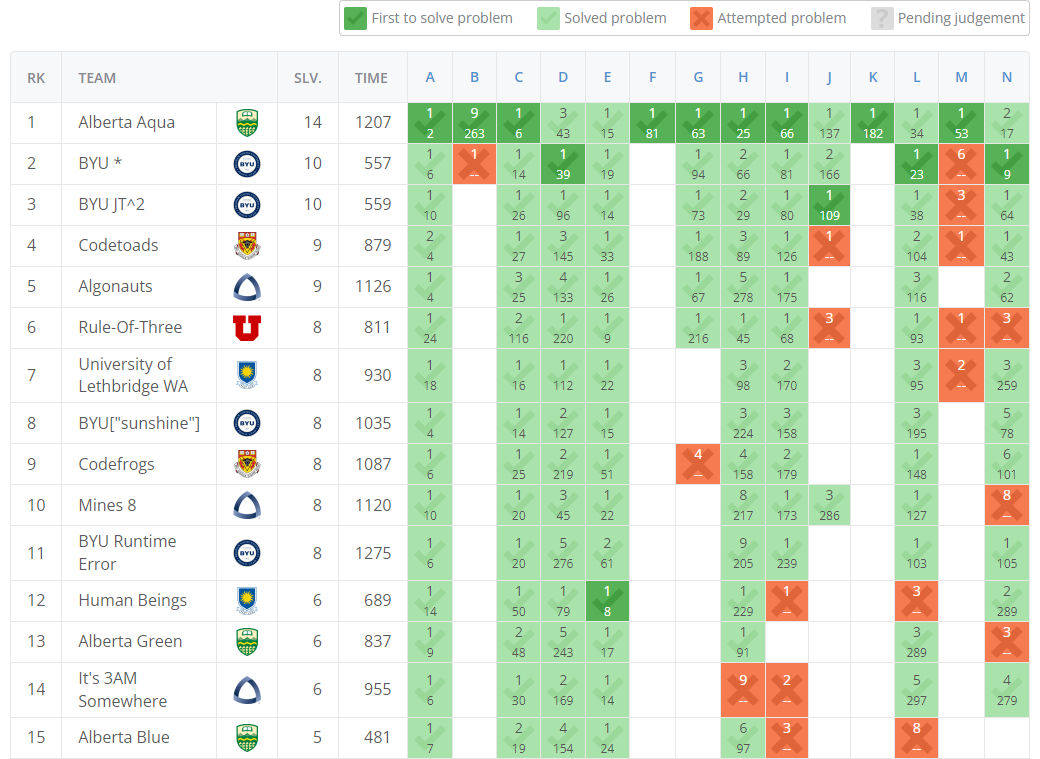Click BYU Runtime Error's red attempt cell on problem H
Viewport: 1040px width, 759px height.
coord(743,552)
